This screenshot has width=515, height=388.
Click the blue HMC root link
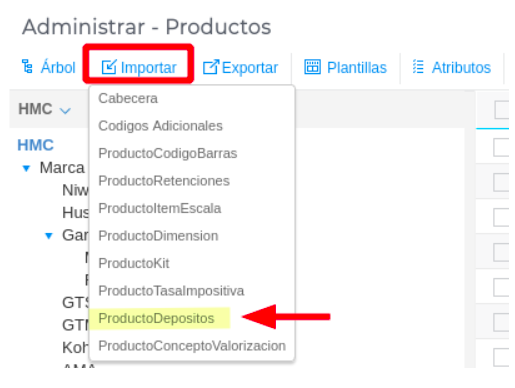tap(35, 145)
